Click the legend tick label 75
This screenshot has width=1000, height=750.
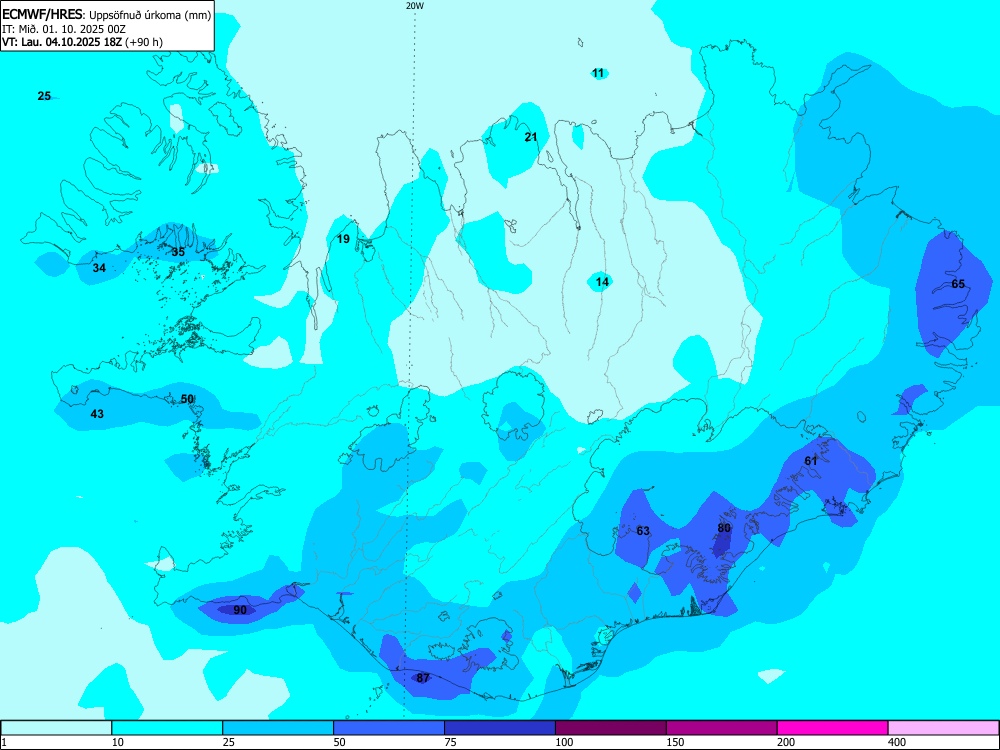[450, 742]
